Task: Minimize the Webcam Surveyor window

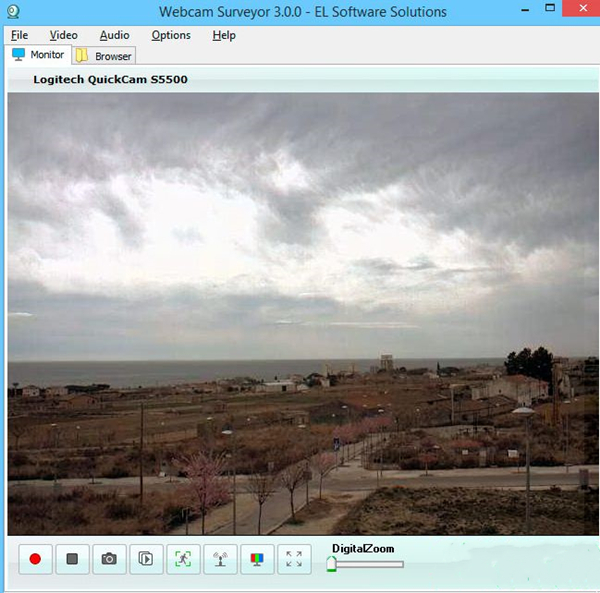Action: 525,8
